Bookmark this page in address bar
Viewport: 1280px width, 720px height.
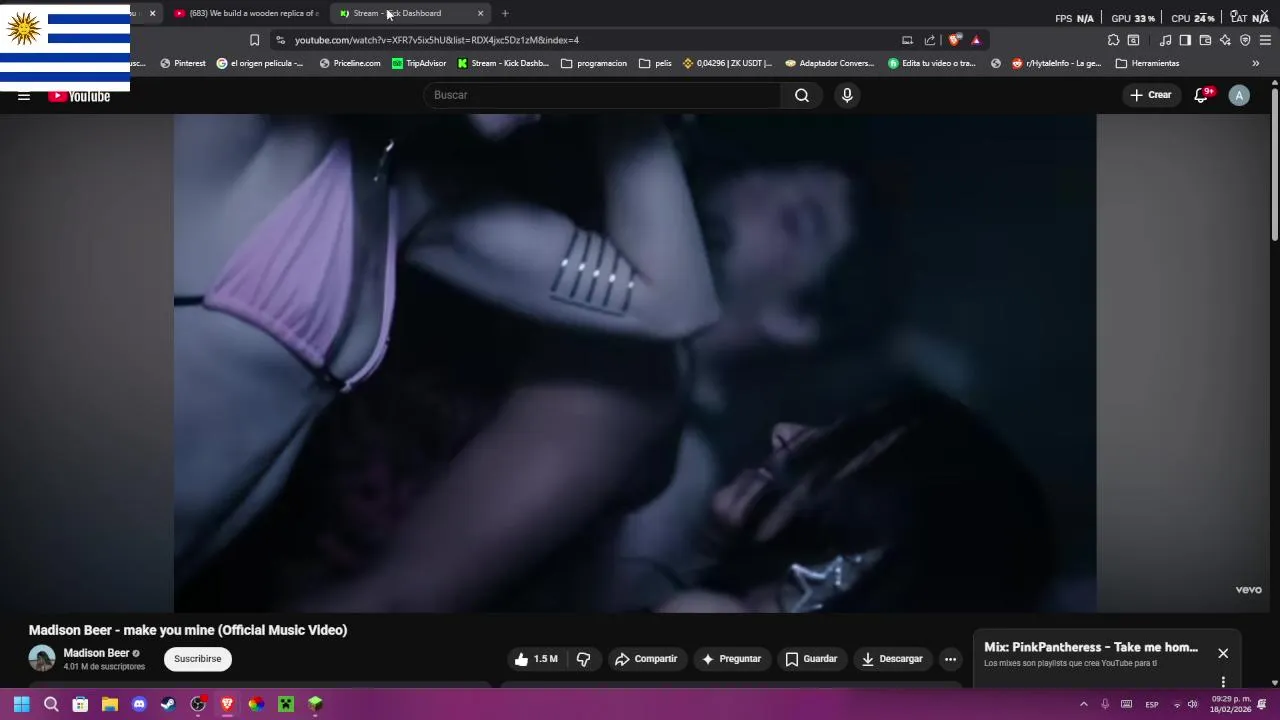tap(254, 40)
